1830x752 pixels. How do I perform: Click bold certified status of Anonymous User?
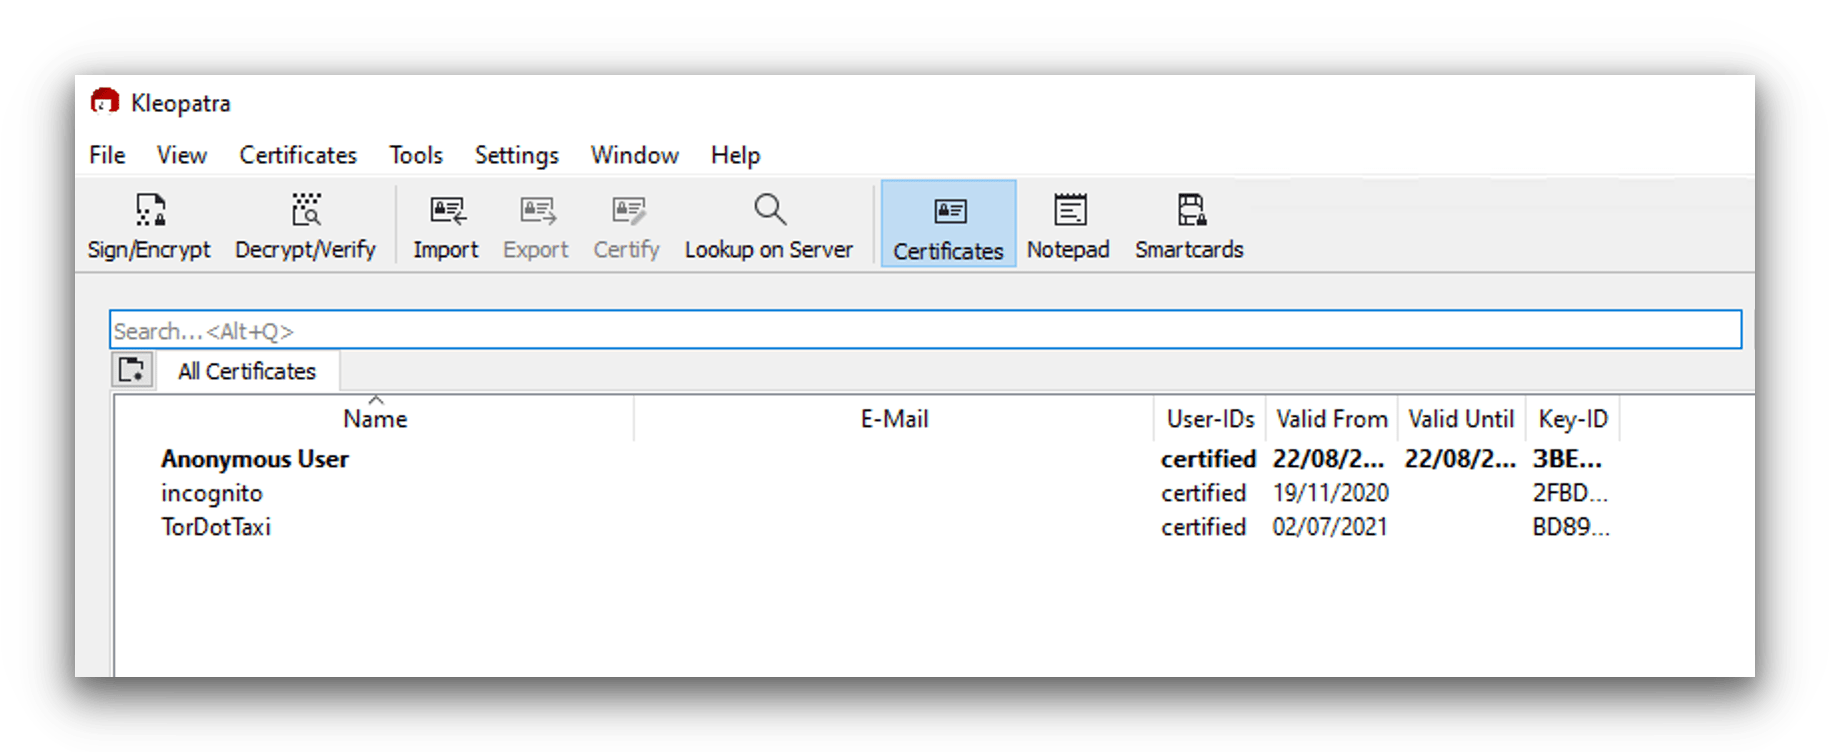1208,459
